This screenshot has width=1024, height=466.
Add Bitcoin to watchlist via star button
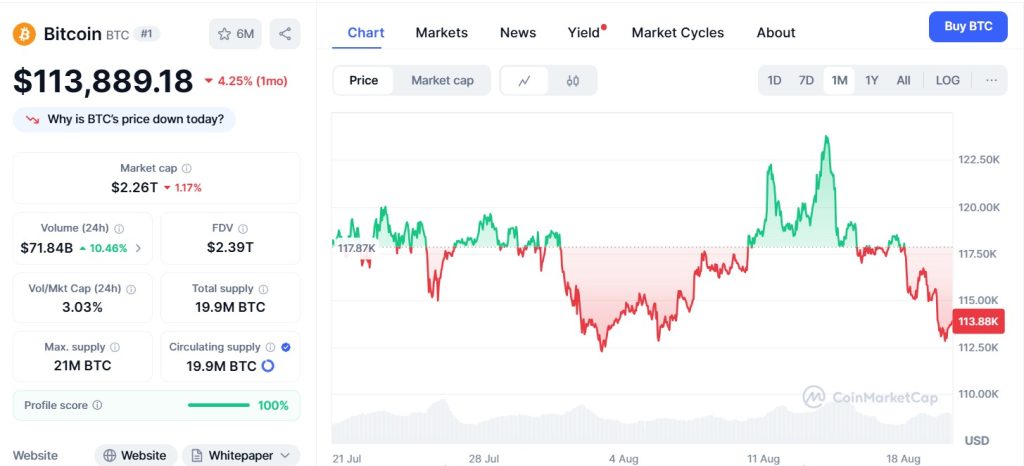[235, 34]
